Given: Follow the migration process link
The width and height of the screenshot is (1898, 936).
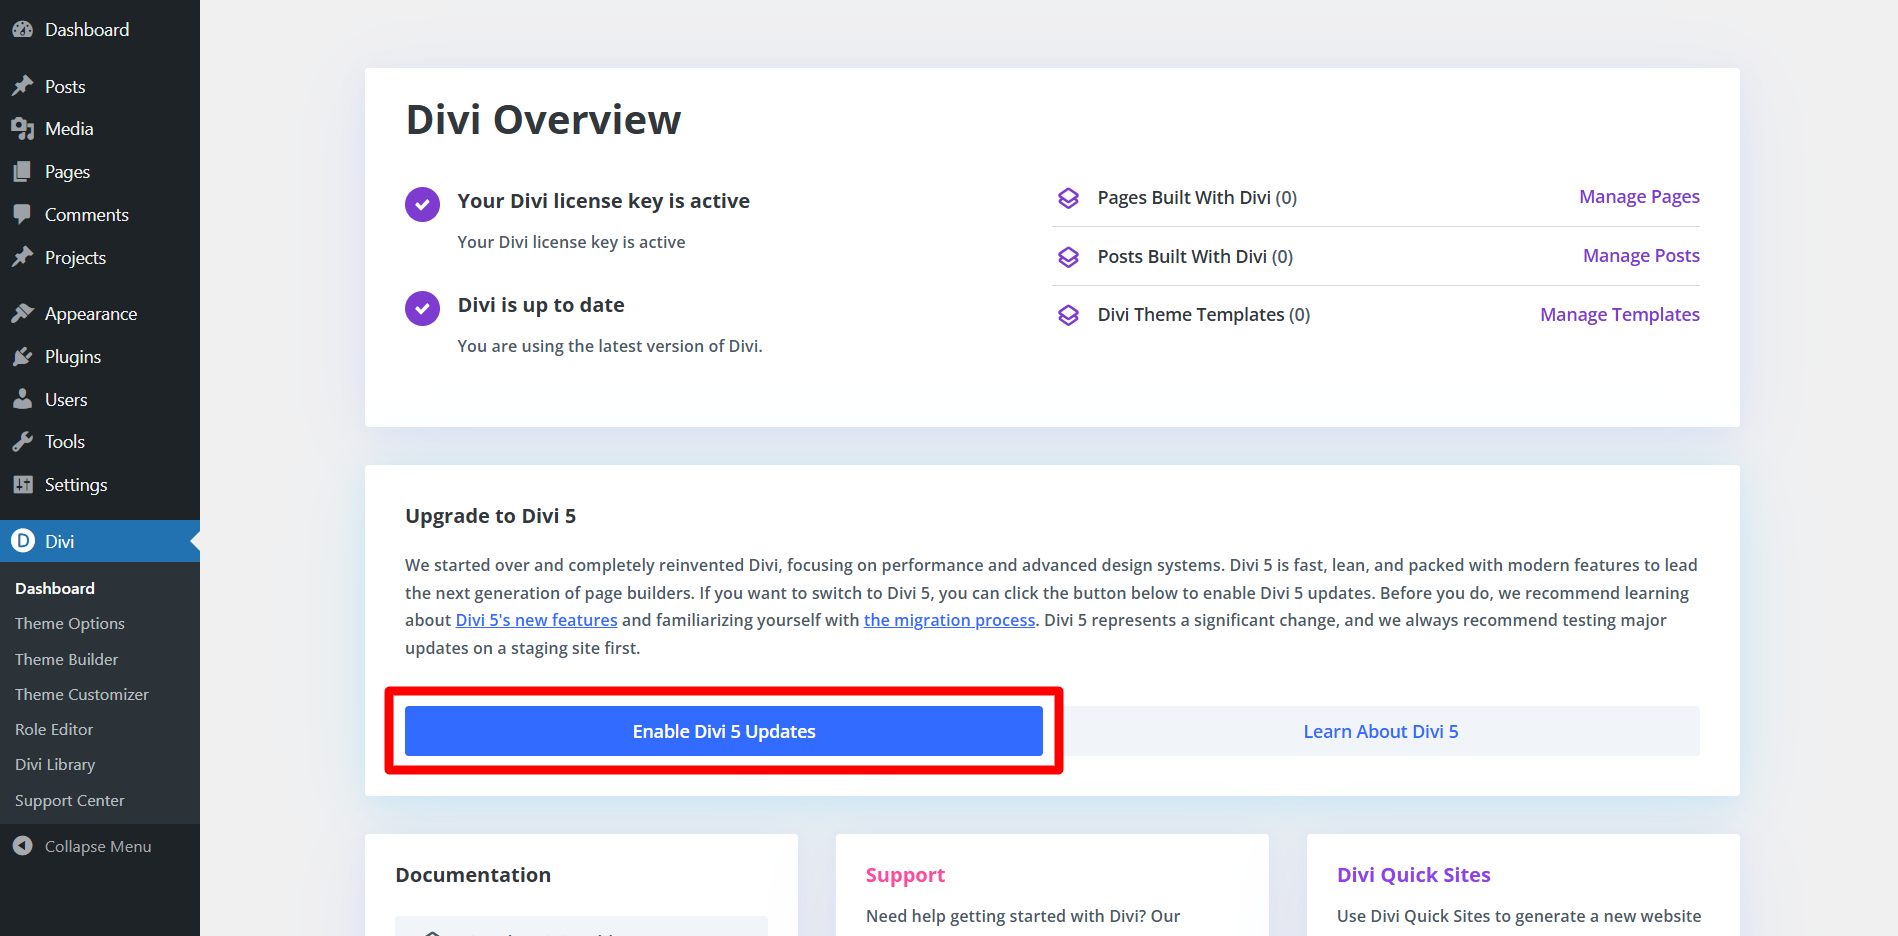Looking at the screenshot, I should (949, 620).
